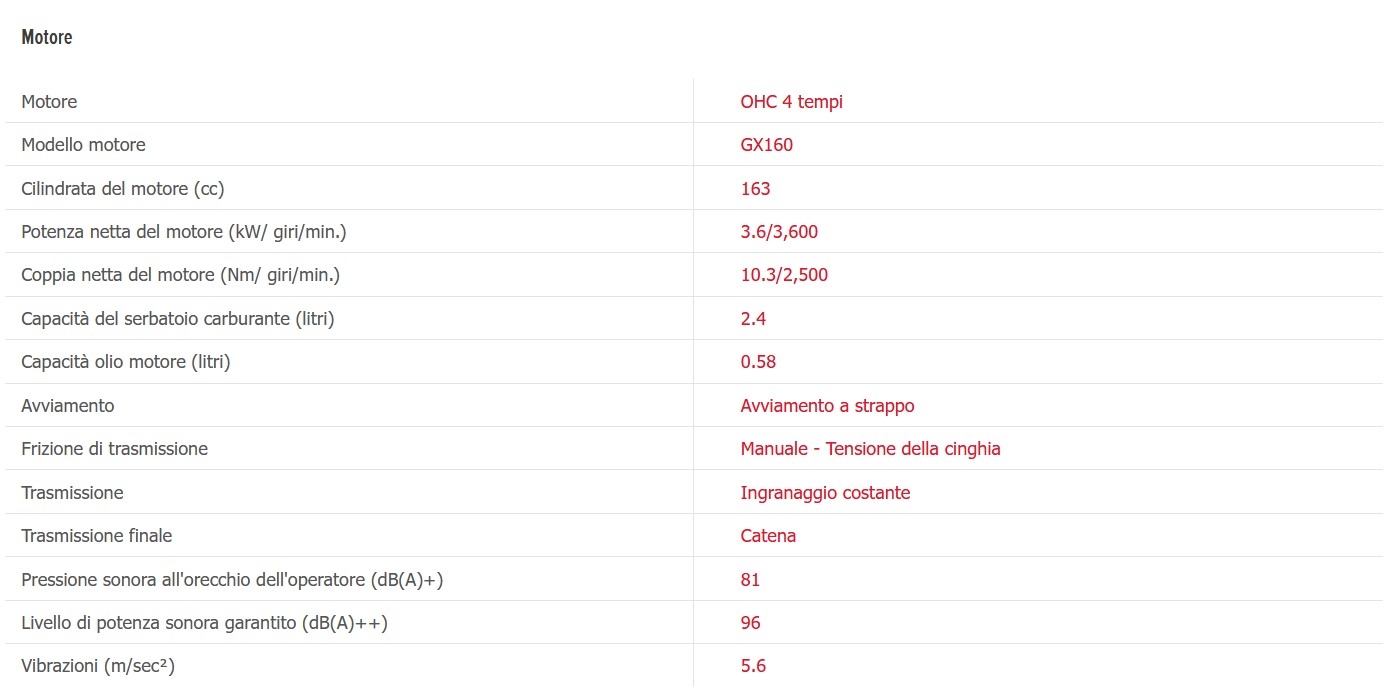Click the 0.58 oil capacity value
The width and height of the screenshot is (1399, 700).
pos(758,362)
